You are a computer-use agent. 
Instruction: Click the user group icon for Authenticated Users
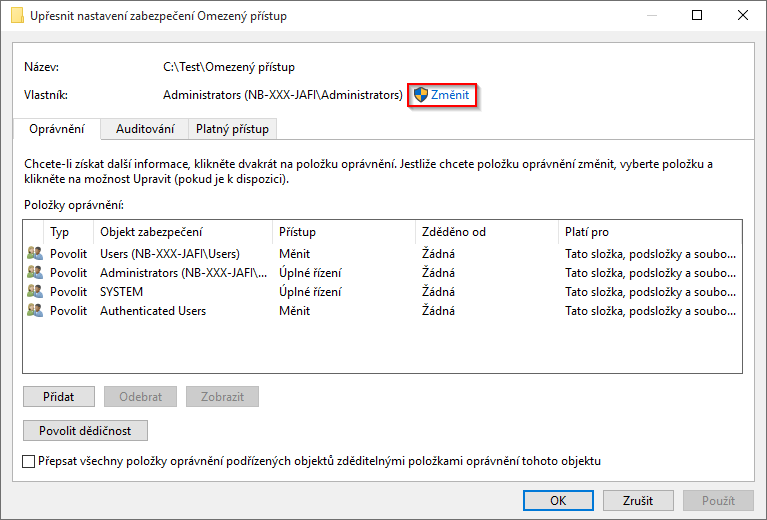click(x=35, y=311)
